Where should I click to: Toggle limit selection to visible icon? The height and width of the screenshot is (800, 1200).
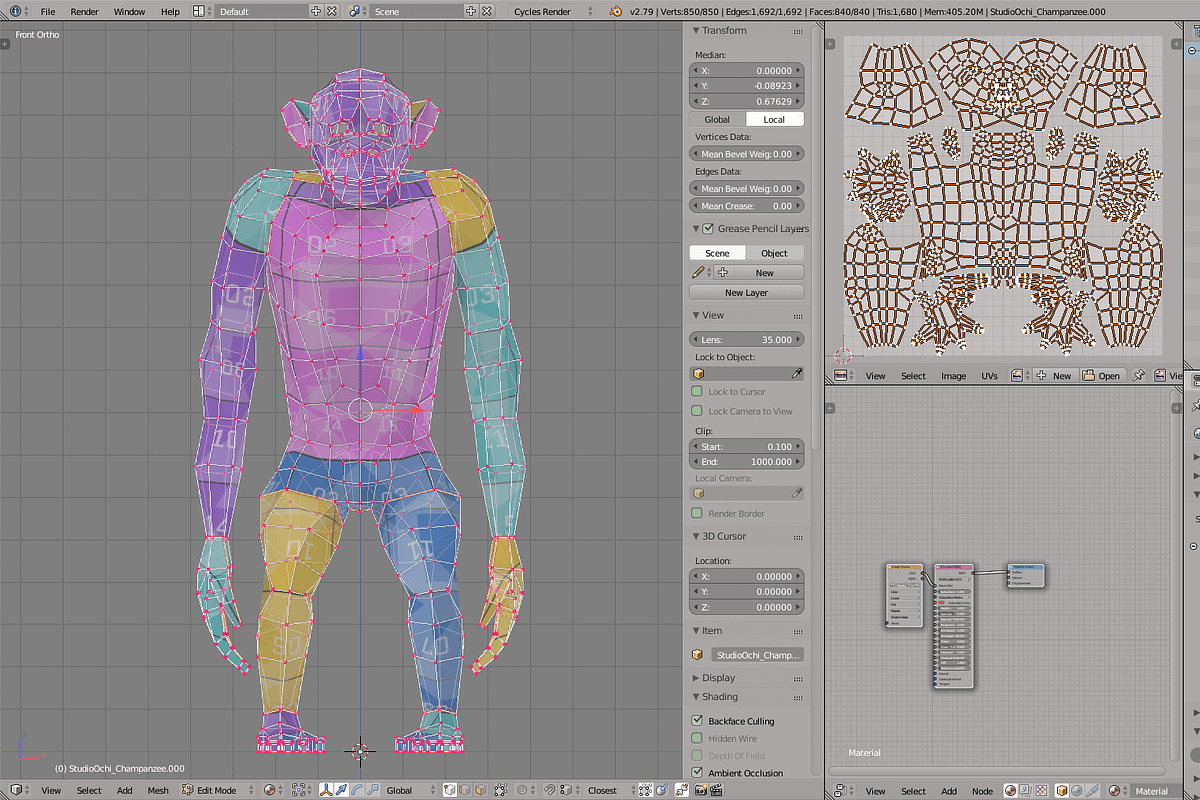click(x=500, y=790)
